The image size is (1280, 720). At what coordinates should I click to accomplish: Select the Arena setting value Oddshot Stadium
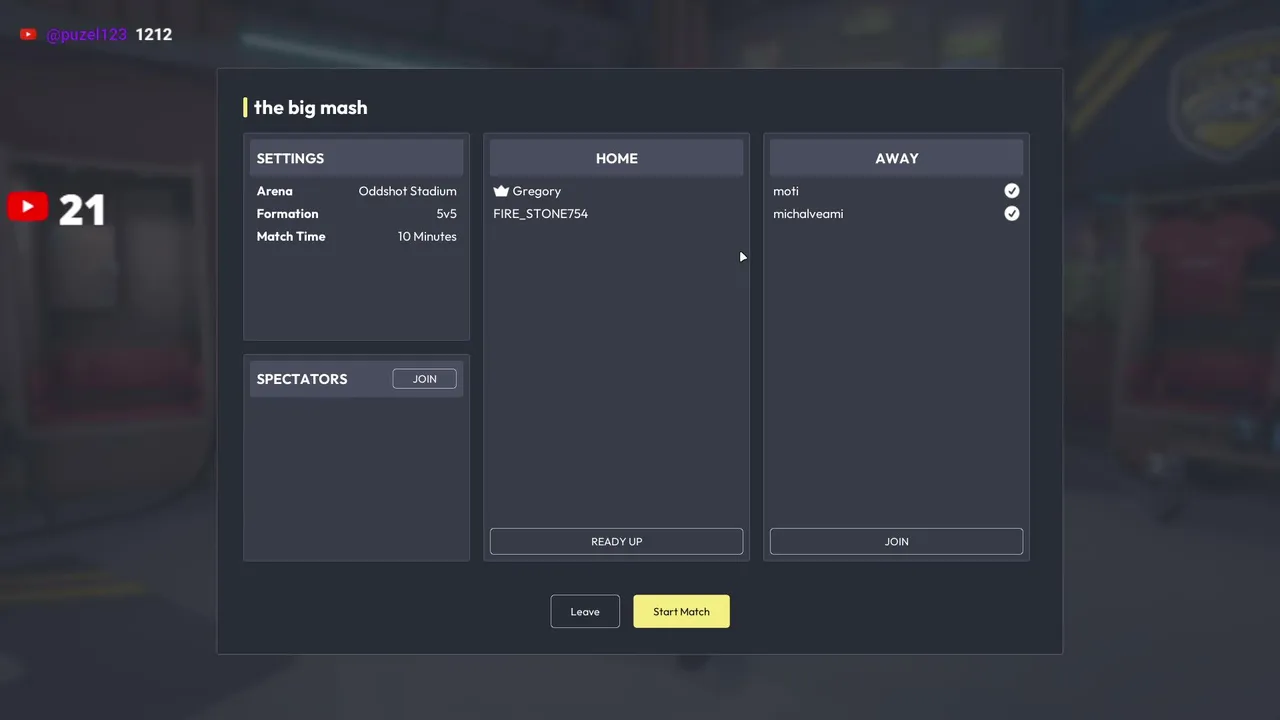(x=407, y=191)
